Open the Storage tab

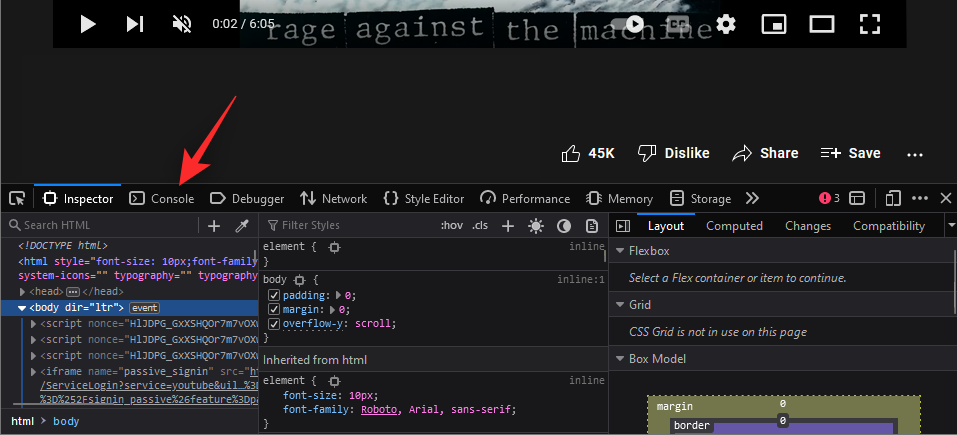700,198
